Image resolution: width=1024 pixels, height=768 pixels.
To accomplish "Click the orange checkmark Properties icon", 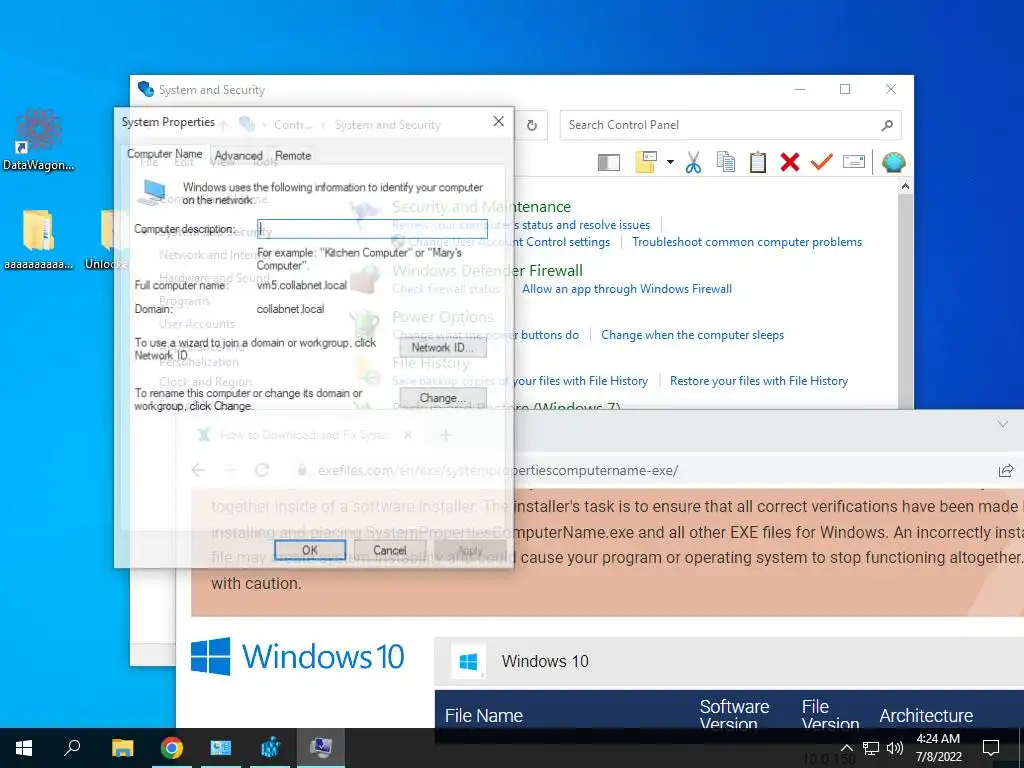I will tap(822, 161).
